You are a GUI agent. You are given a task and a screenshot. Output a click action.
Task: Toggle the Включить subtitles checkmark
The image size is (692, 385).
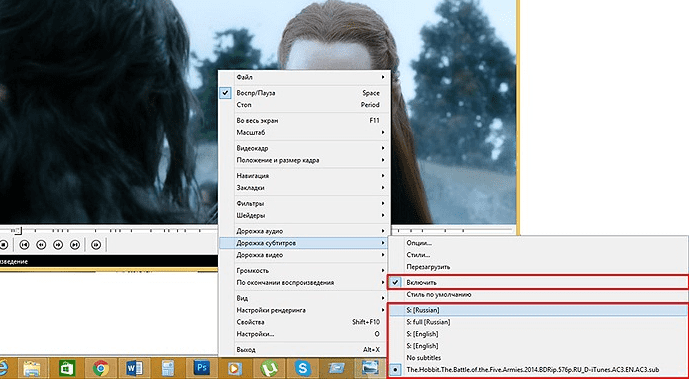pyautogui.click(x=538, y=282)
